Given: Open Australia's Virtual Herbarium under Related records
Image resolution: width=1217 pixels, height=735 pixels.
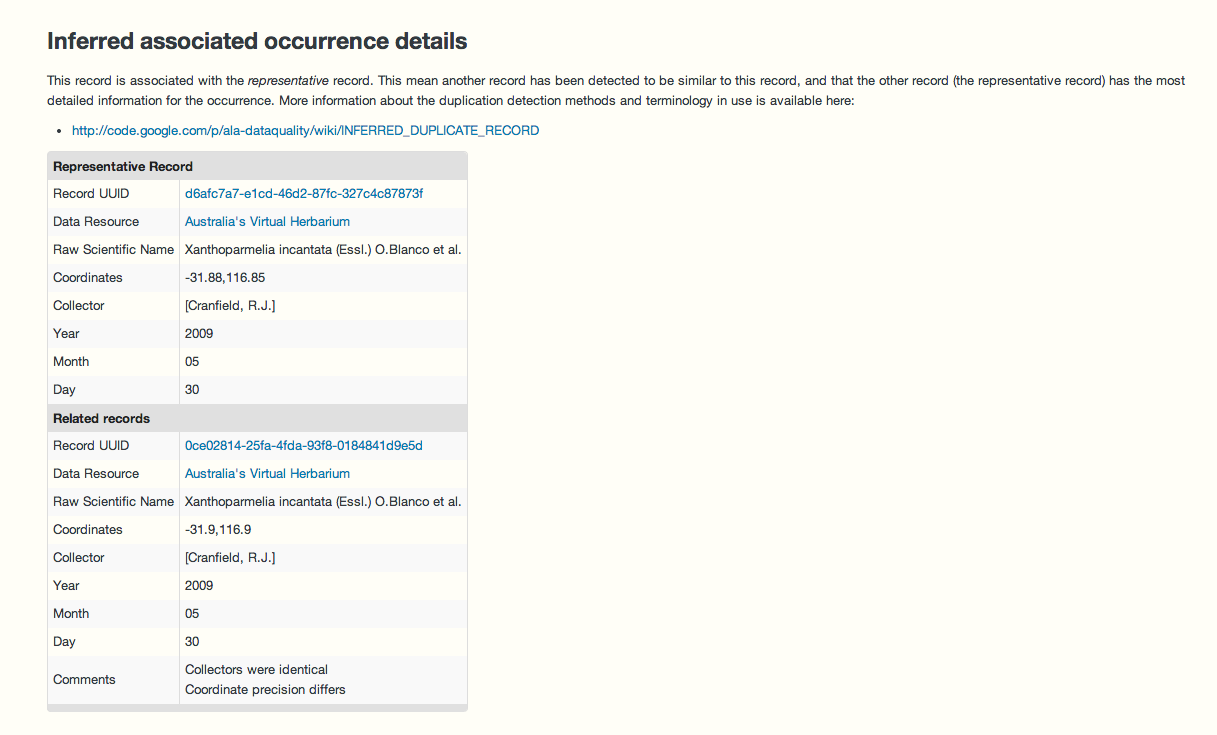Looking at the screenshot, I should (267, 473).
